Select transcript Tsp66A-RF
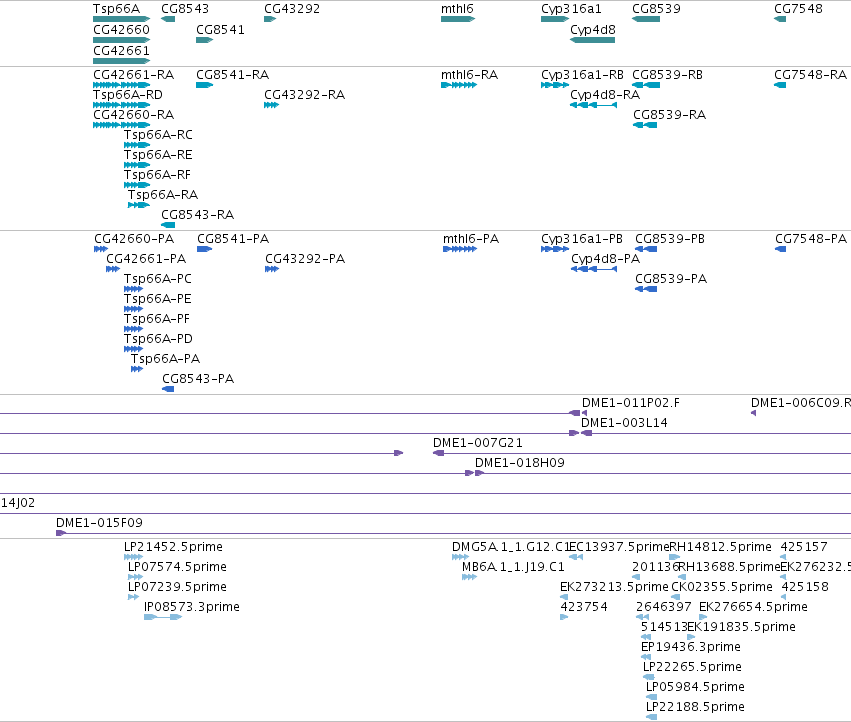Viewport: 851px width, 722px height. (x=137, y=185)
